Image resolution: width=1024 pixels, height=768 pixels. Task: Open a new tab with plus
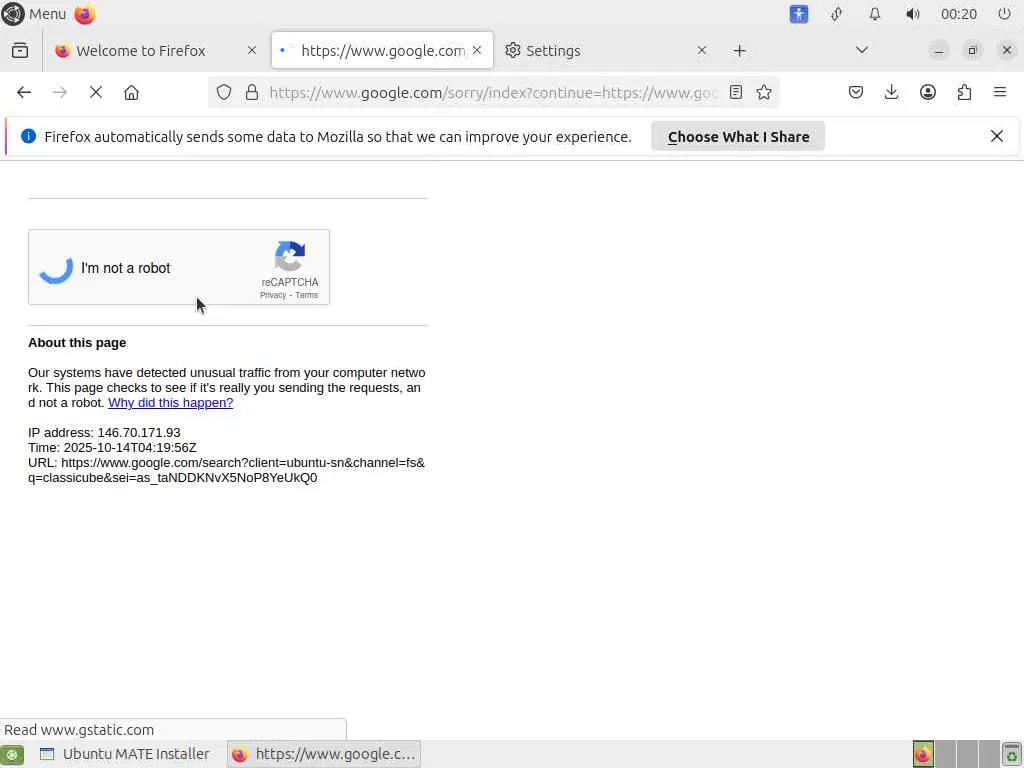pos(739,51)
